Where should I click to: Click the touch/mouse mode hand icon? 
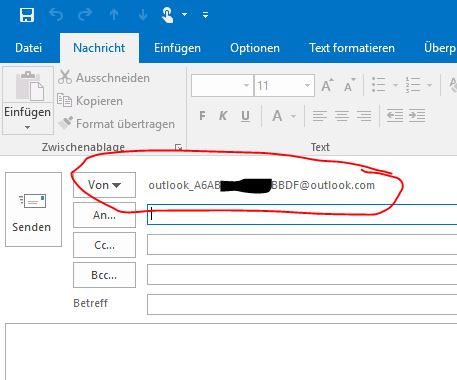point(167,15)
